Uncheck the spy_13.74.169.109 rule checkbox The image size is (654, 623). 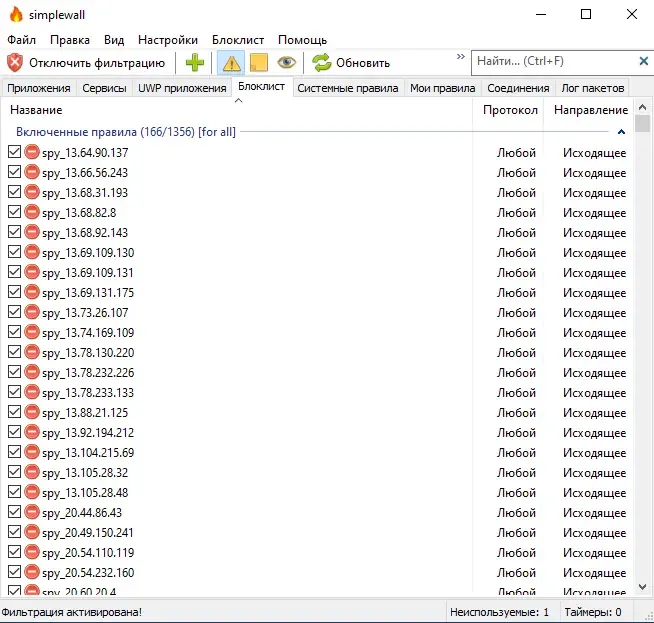point(14,332)
